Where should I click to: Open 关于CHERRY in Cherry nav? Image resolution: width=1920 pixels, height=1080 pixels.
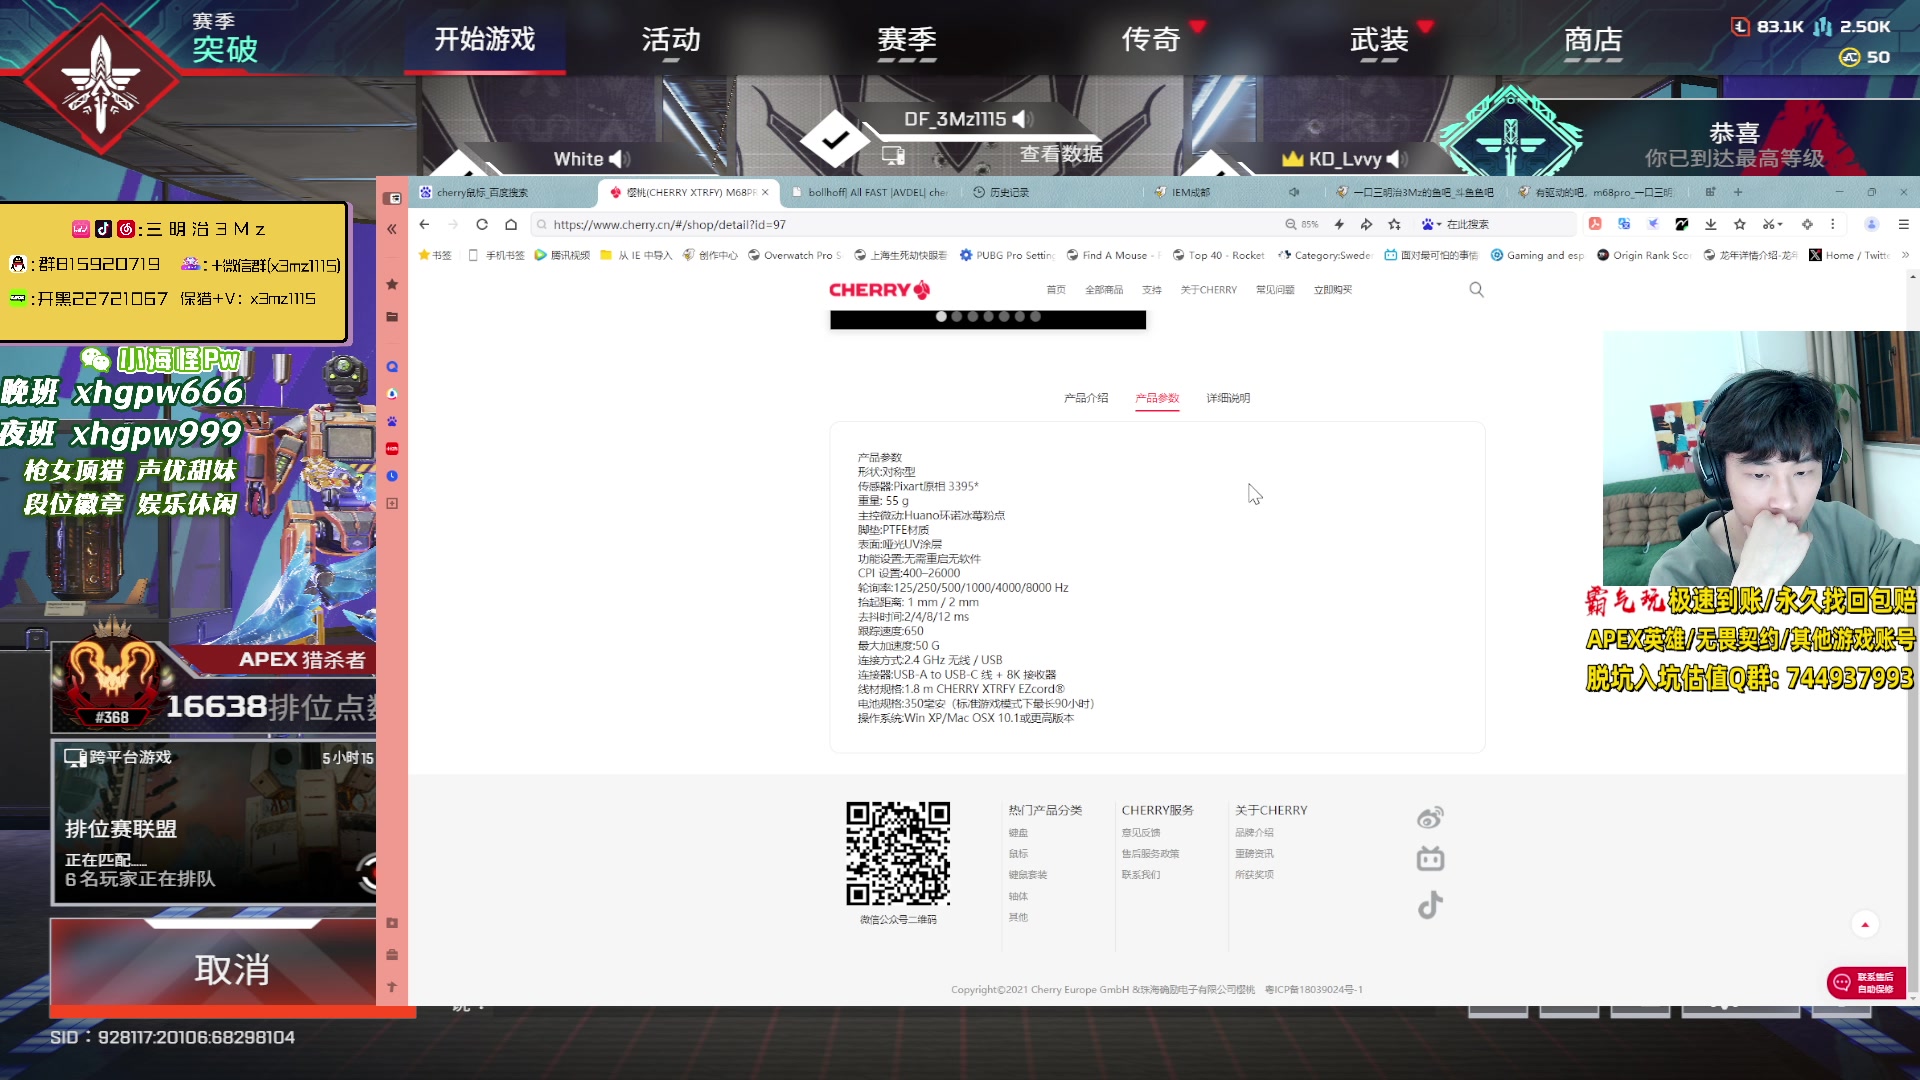pyautogui.click(x=1208, y=290)
